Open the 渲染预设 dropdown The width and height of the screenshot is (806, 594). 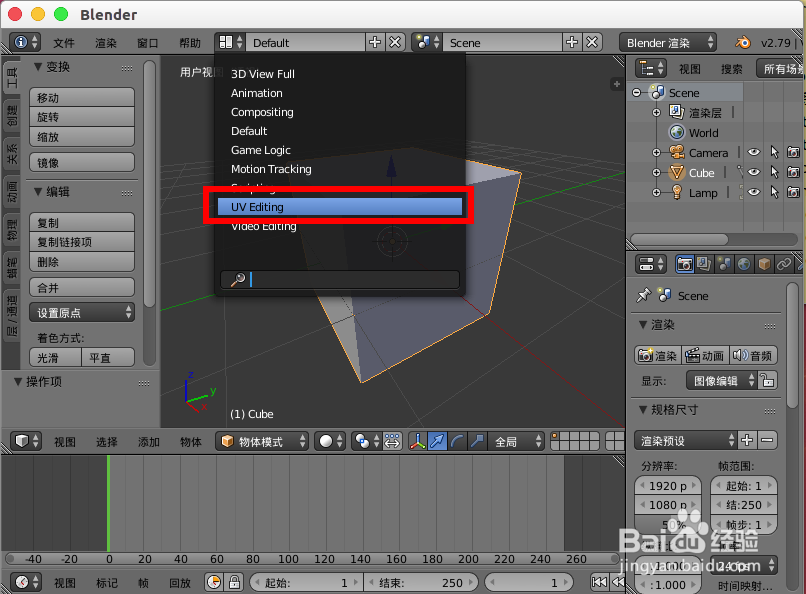[x=685, y=440]
